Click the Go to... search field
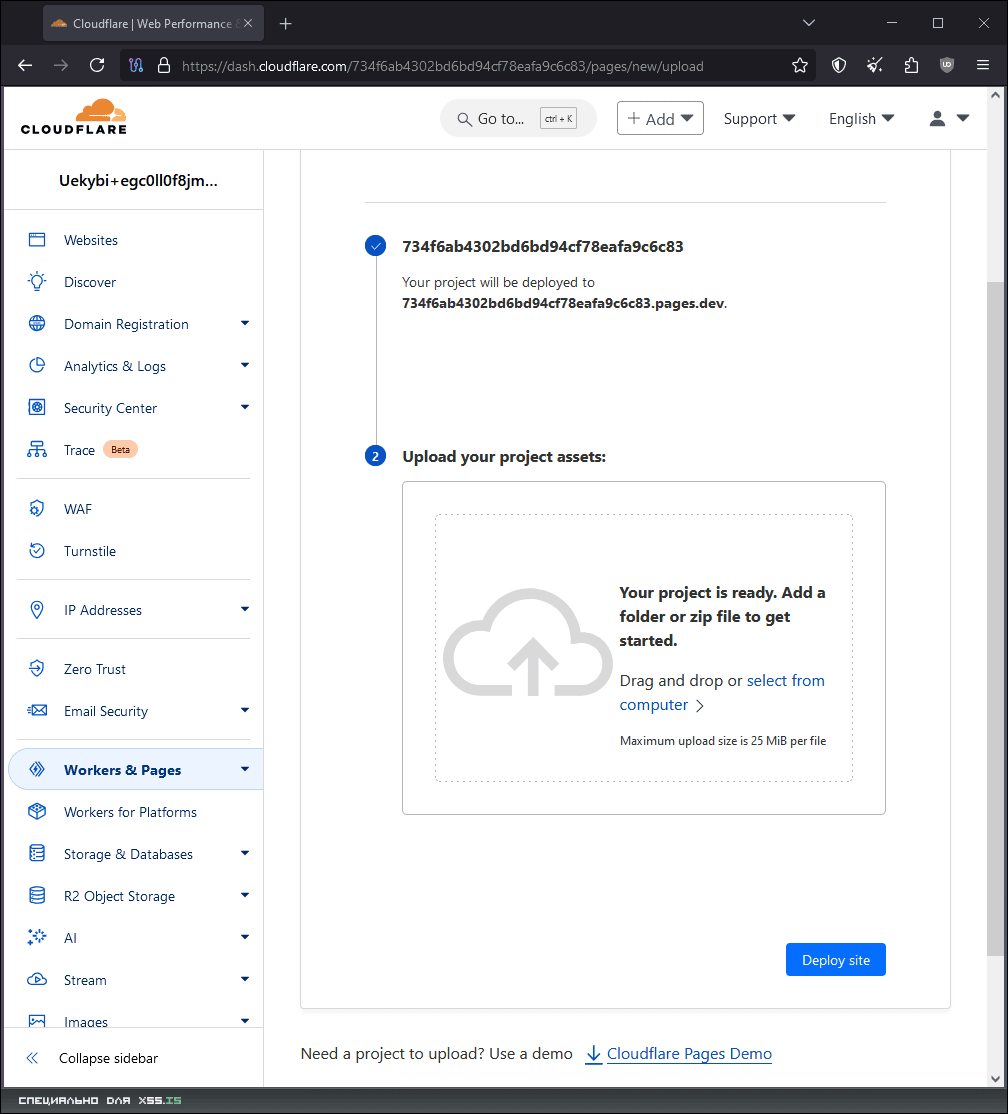 517,118
